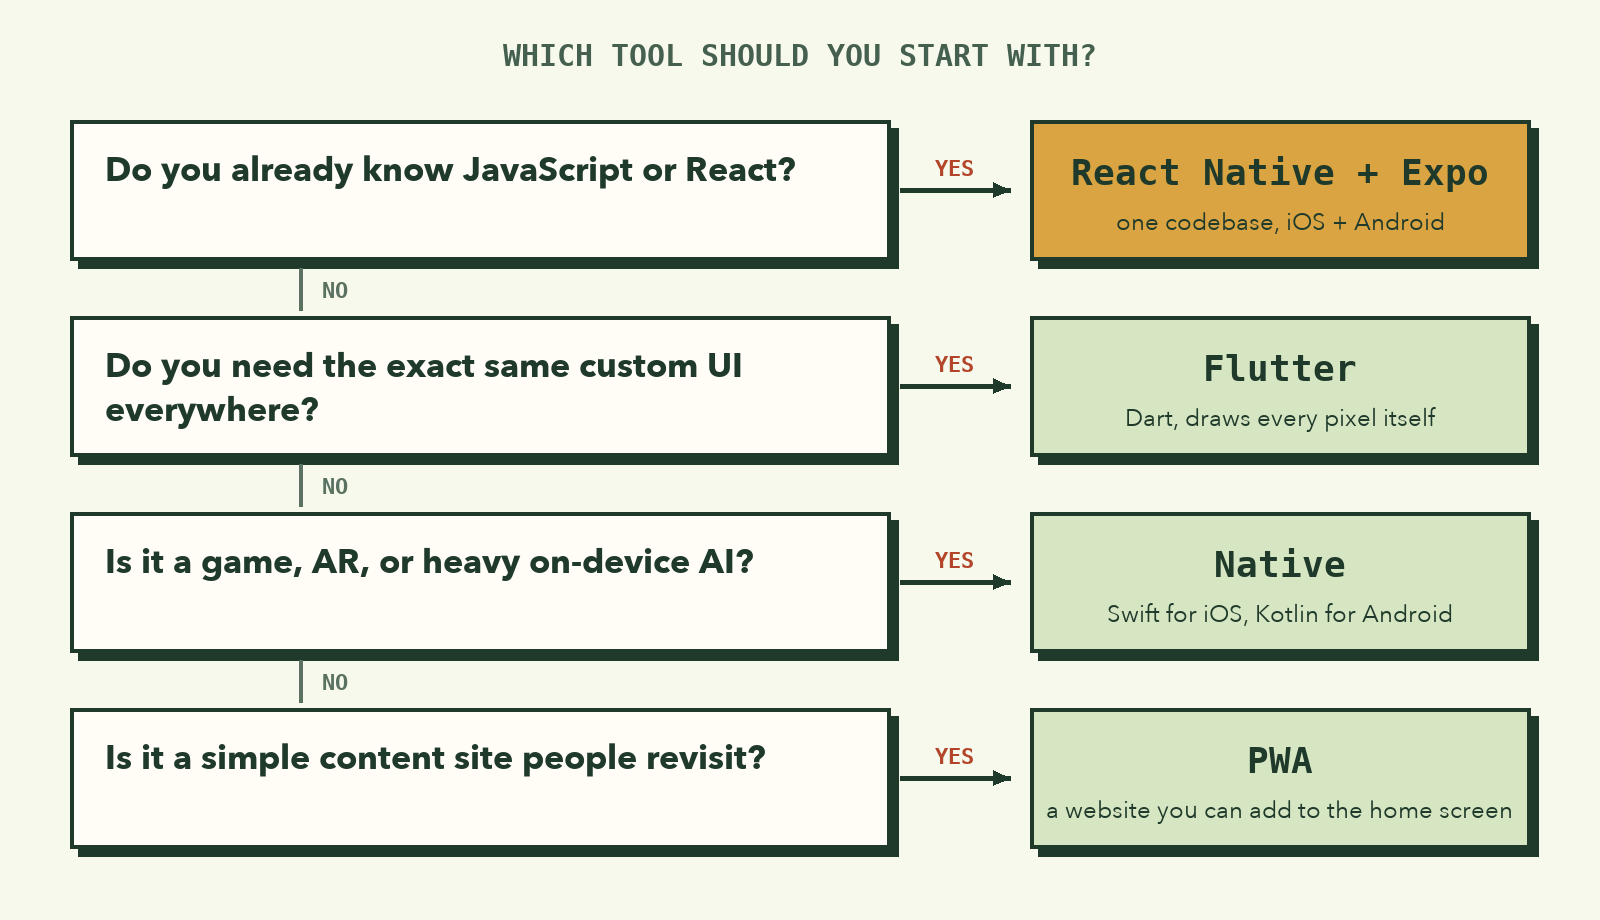Image resolution: width=1600 pixels, height=920 pixels.
Task: Click 'a website you can add to the home screen'
Action: 1280,810
